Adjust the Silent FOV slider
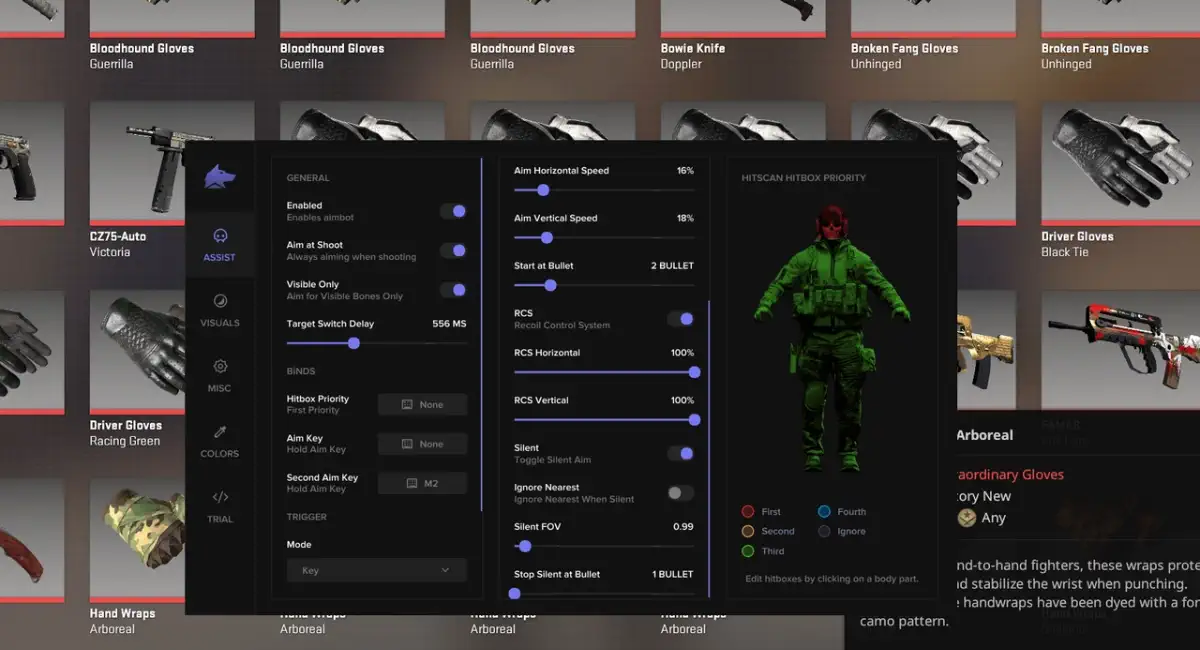The width and height of the screenshot is (1200, 650). coord(604,546)
